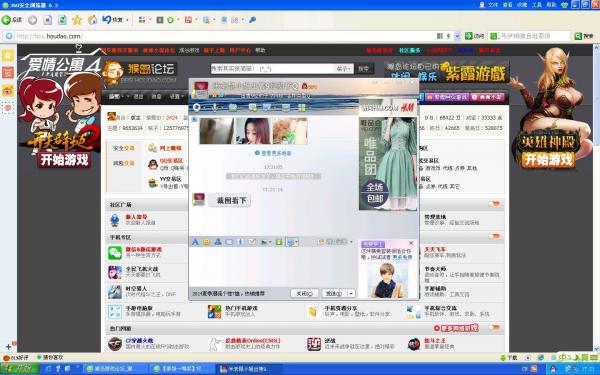Screen dimensions: 600x375
Task: Open the red sidebar calendar-style icon
Action: click(8, 73)
